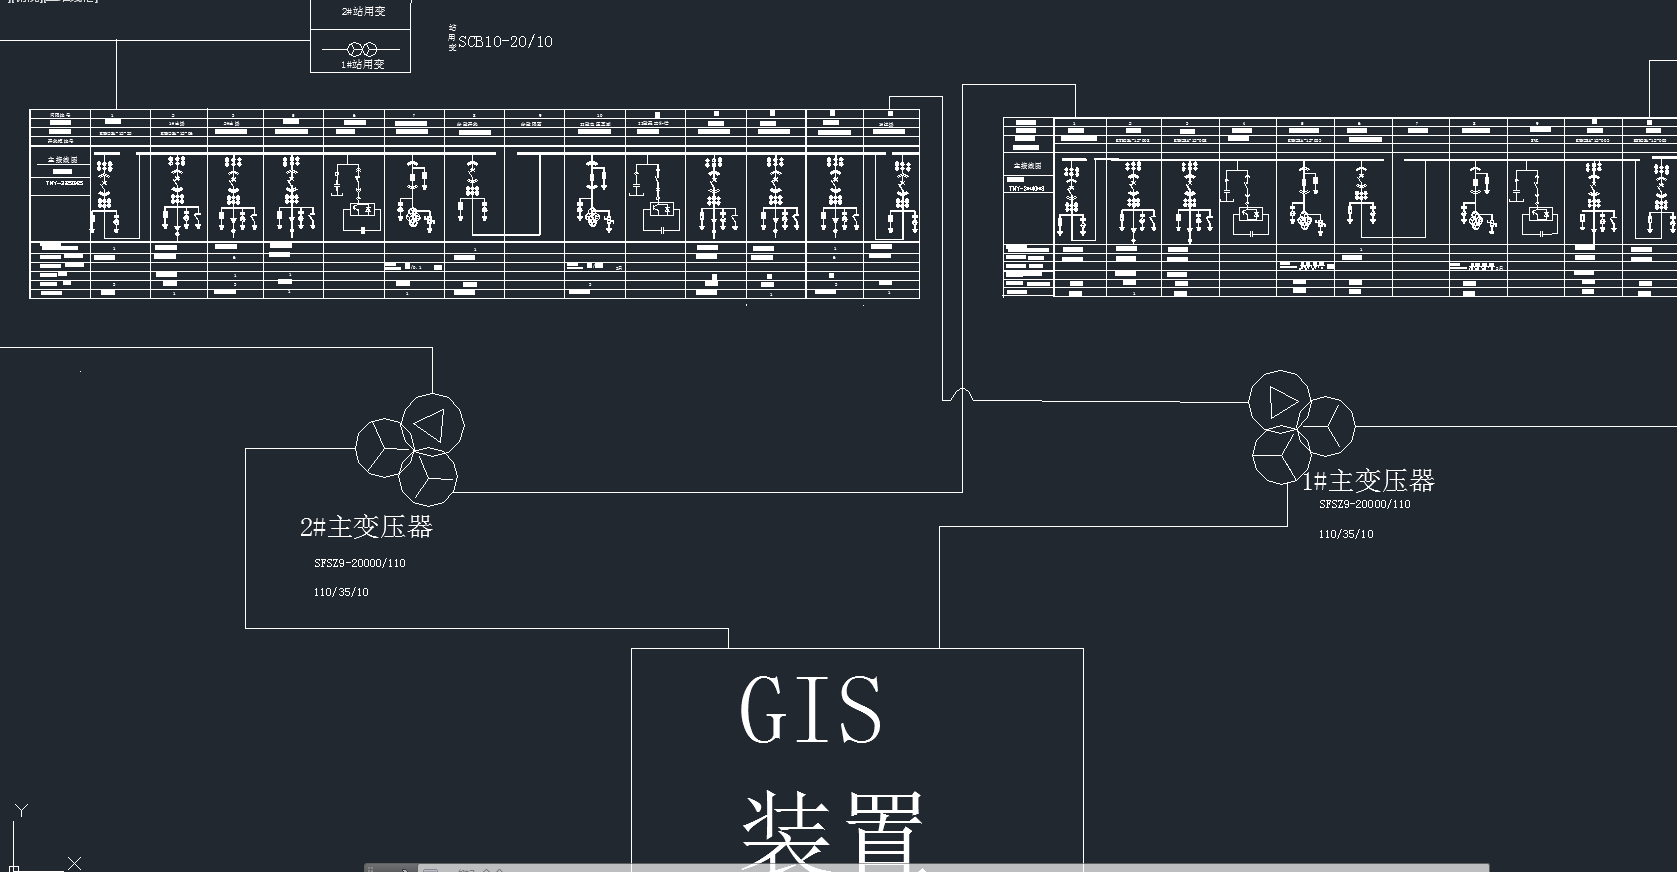Select 110/35/10 rating under 2#主变压器
This screenshot has width=1677, height=872.
341,592
